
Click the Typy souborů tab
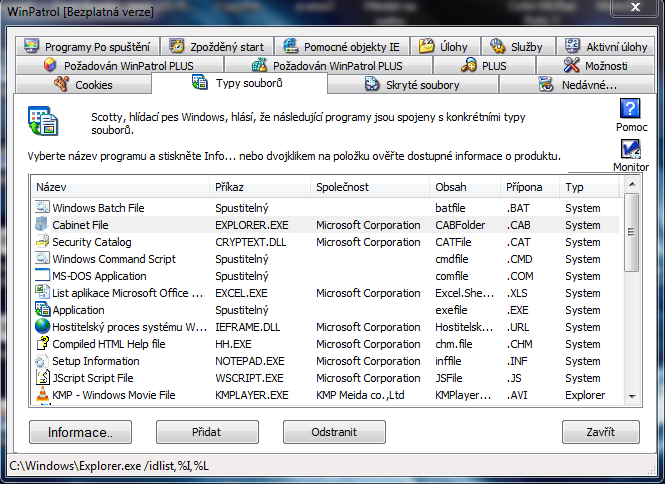tap(239, 83)
